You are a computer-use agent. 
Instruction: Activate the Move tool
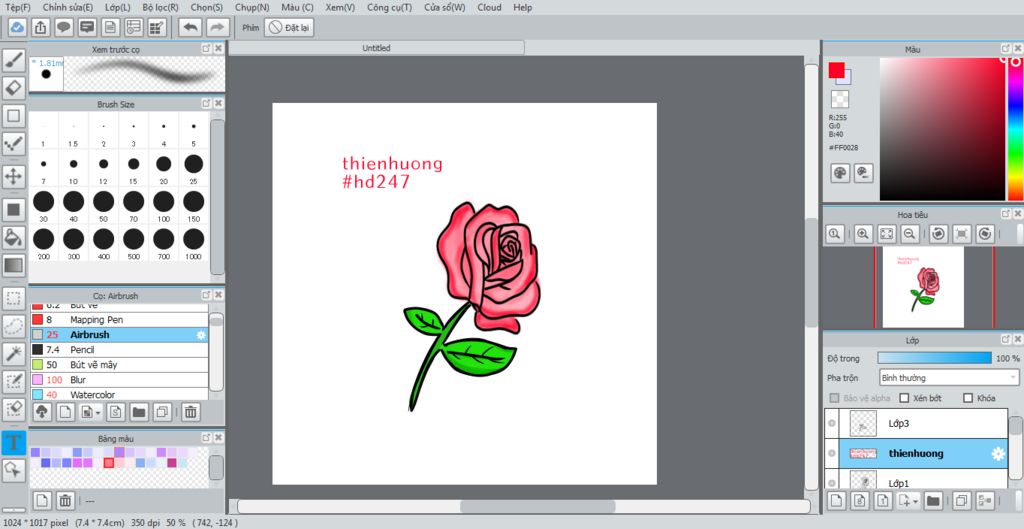(x=14, y=176)
